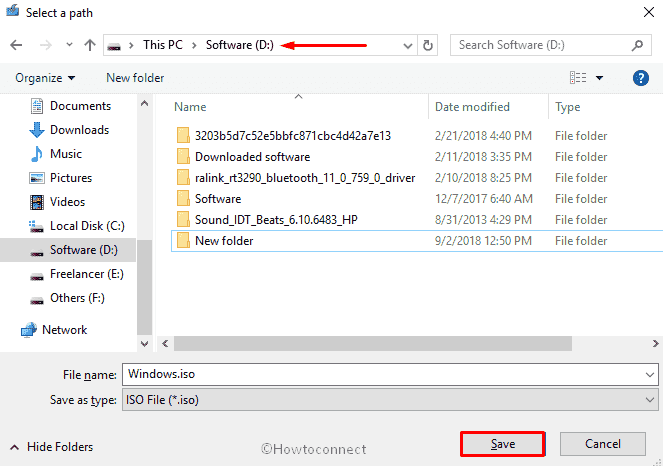Click the forward navigation arrow
Screen dimensions: 663x466
[x=45, y=45]
